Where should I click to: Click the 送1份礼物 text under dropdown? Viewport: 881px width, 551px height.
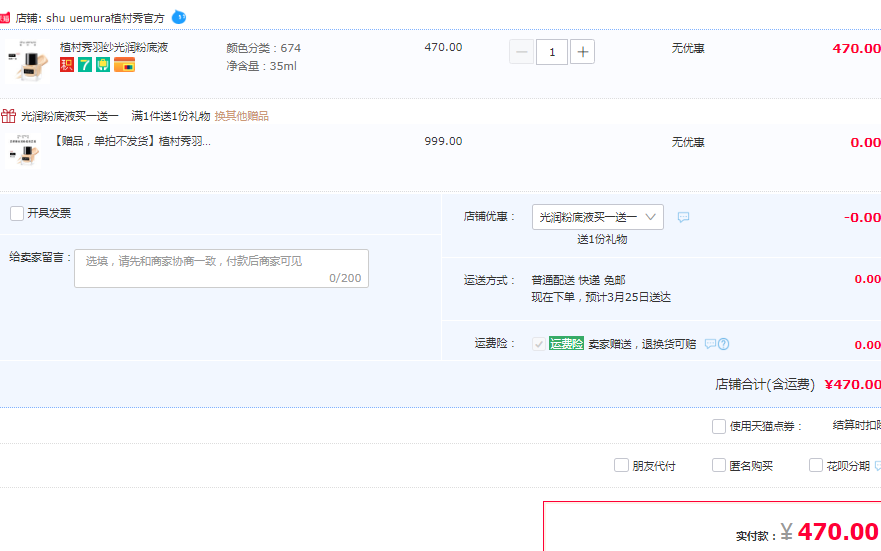(602, 239)
